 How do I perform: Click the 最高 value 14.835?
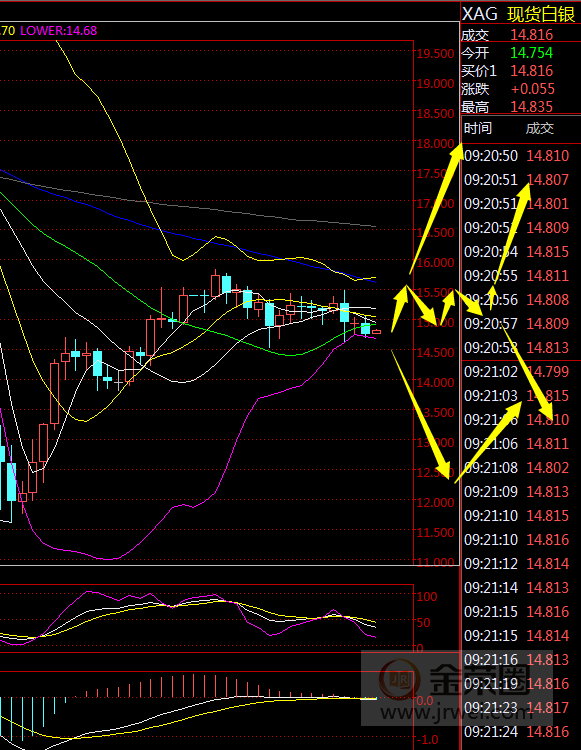[x=531, y=107]
